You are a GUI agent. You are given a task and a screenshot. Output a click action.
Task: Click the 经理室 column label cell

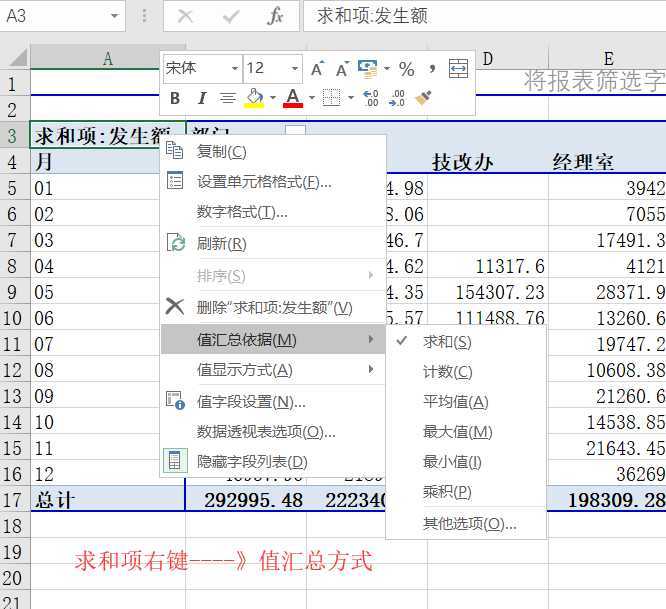pos(607,161)
